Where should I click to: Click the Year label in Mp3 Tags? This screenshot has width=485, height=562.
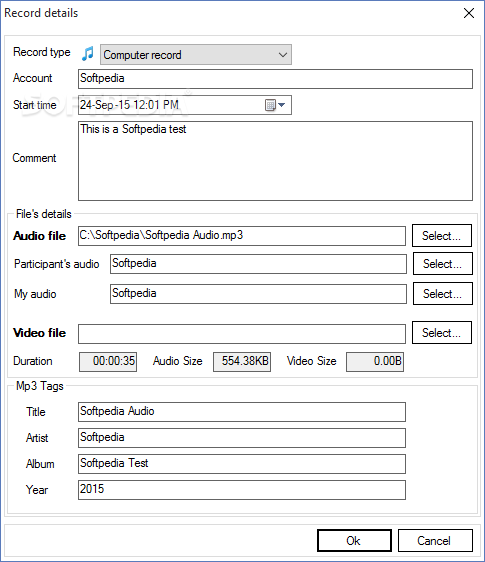pos(37,490)
